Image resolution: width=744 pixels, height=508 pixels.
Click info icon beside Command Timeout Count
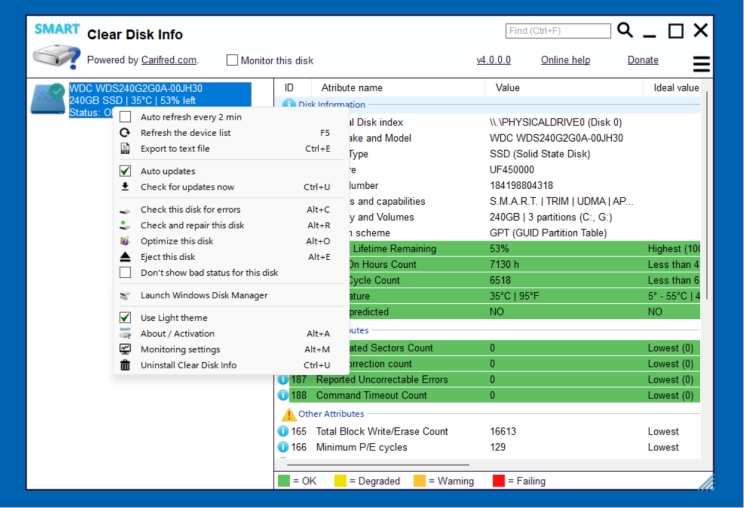click(x=283, y=395)
